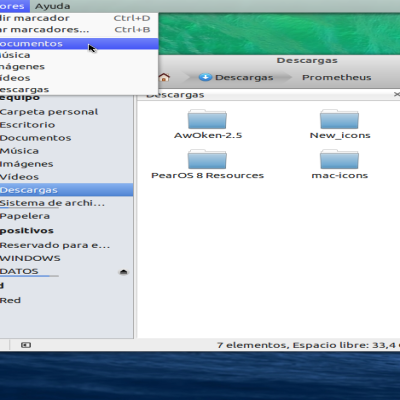400x400 pixels.
Task: Select the edit bookmarks entry with Ctrl+B
Action: pyautogui.click(x=79, y=30)
